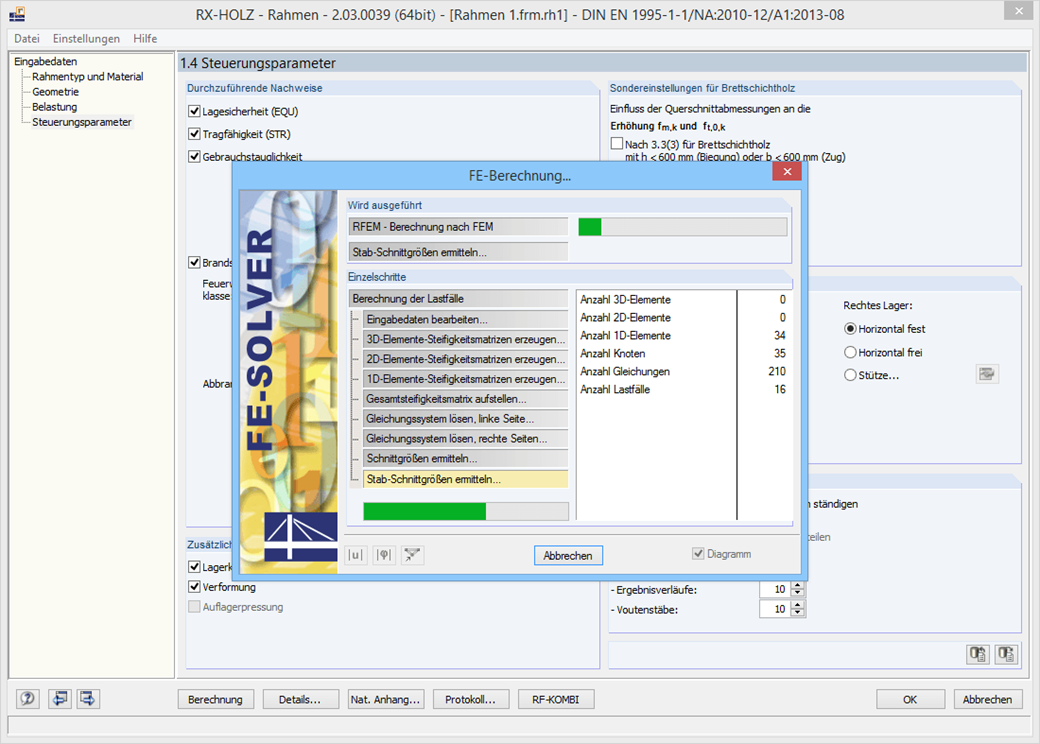Click '3D-Elemente-Steifigkeitsmatrizen erzeugen...' step

[x=465, y=340]
